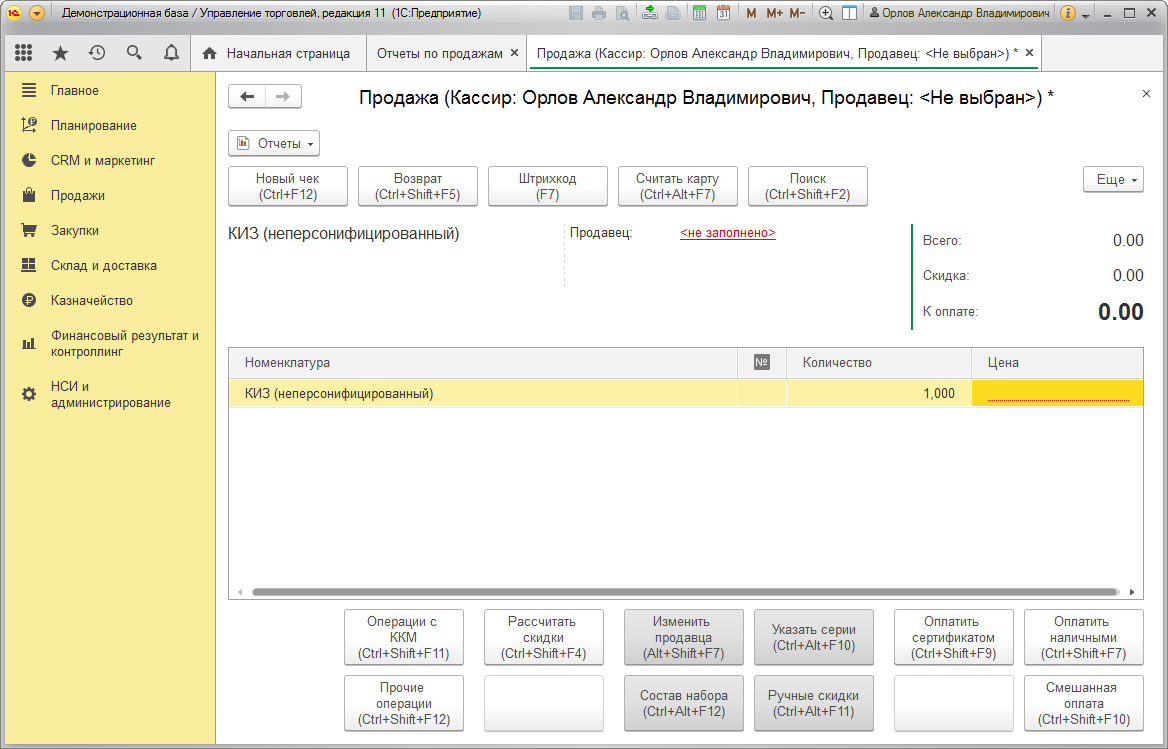The width and height of the screenshot is (1168, 749).
Task: Open the 1C main menu dropdown arrow
Action: coord(36,13)
